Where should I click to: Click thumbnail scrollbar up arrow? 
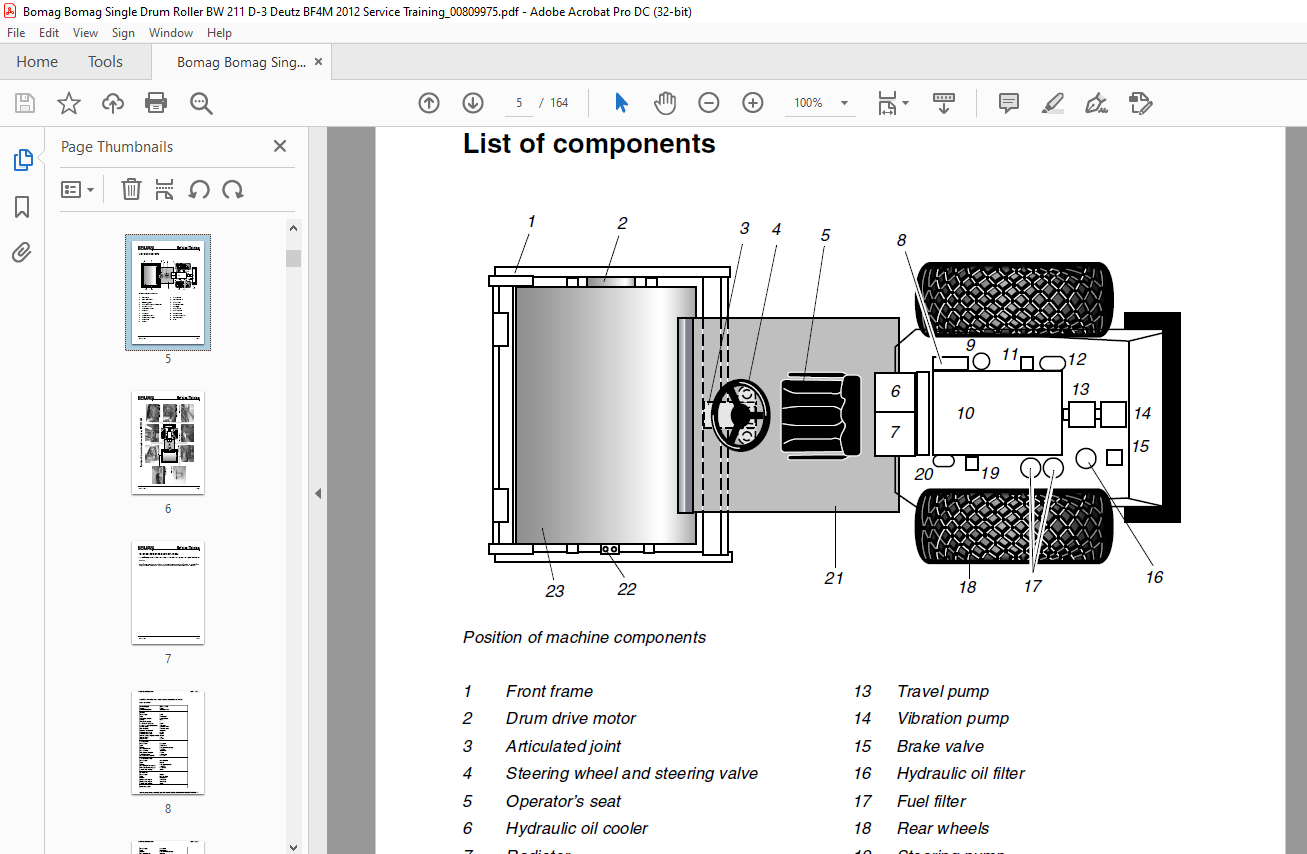pyautogui.click(x=293, y=228)
